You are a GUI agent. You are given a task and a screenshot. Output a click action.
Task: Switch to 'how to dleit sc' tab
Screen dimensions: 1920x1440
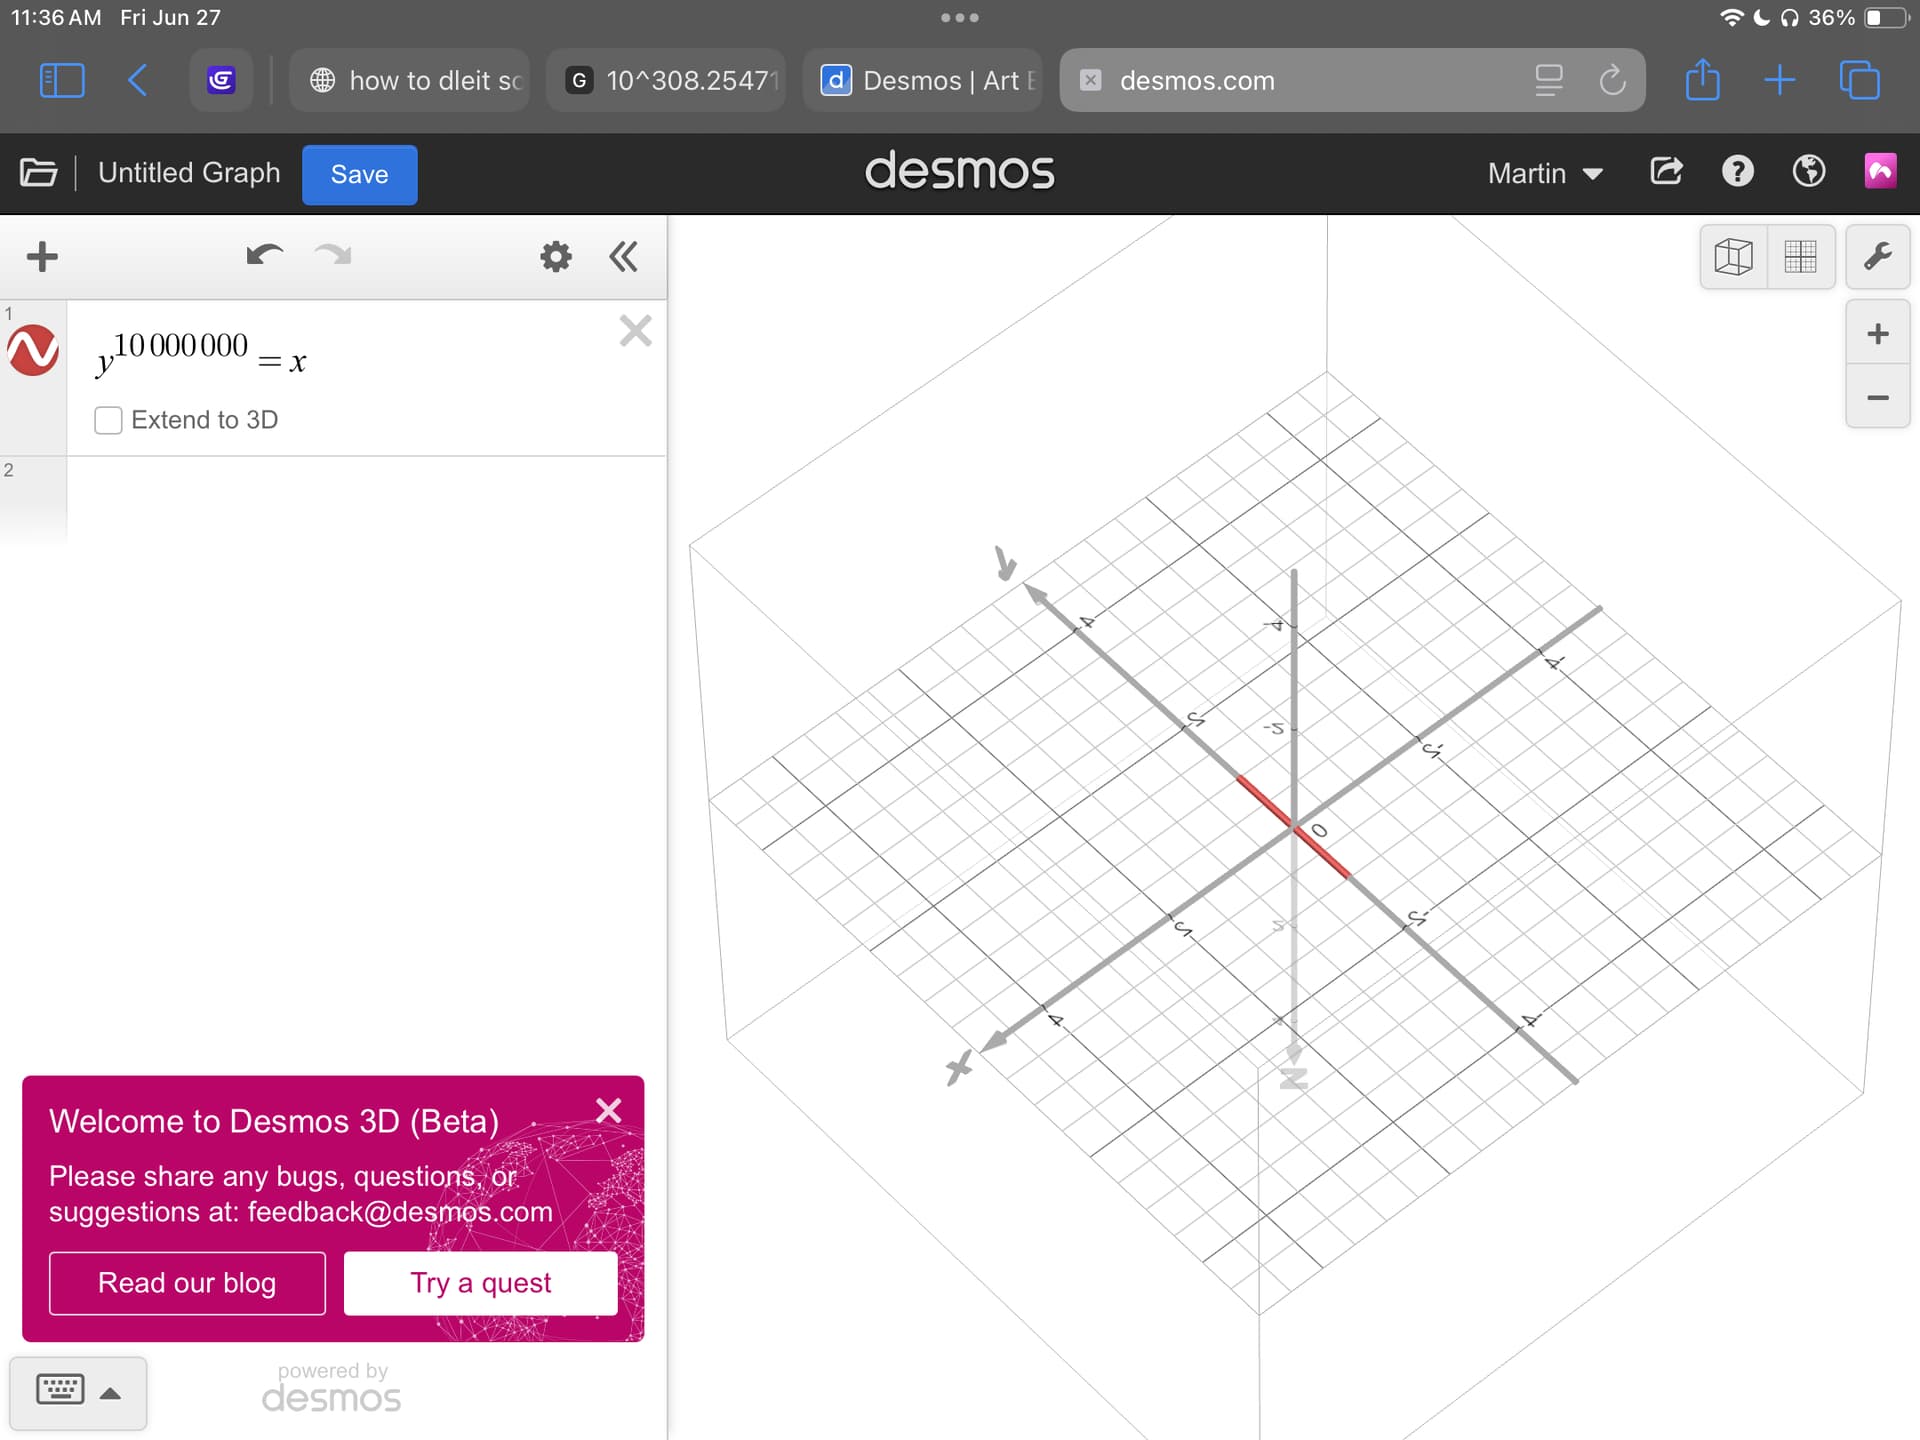pyautogui.click(x=410, y=80)
